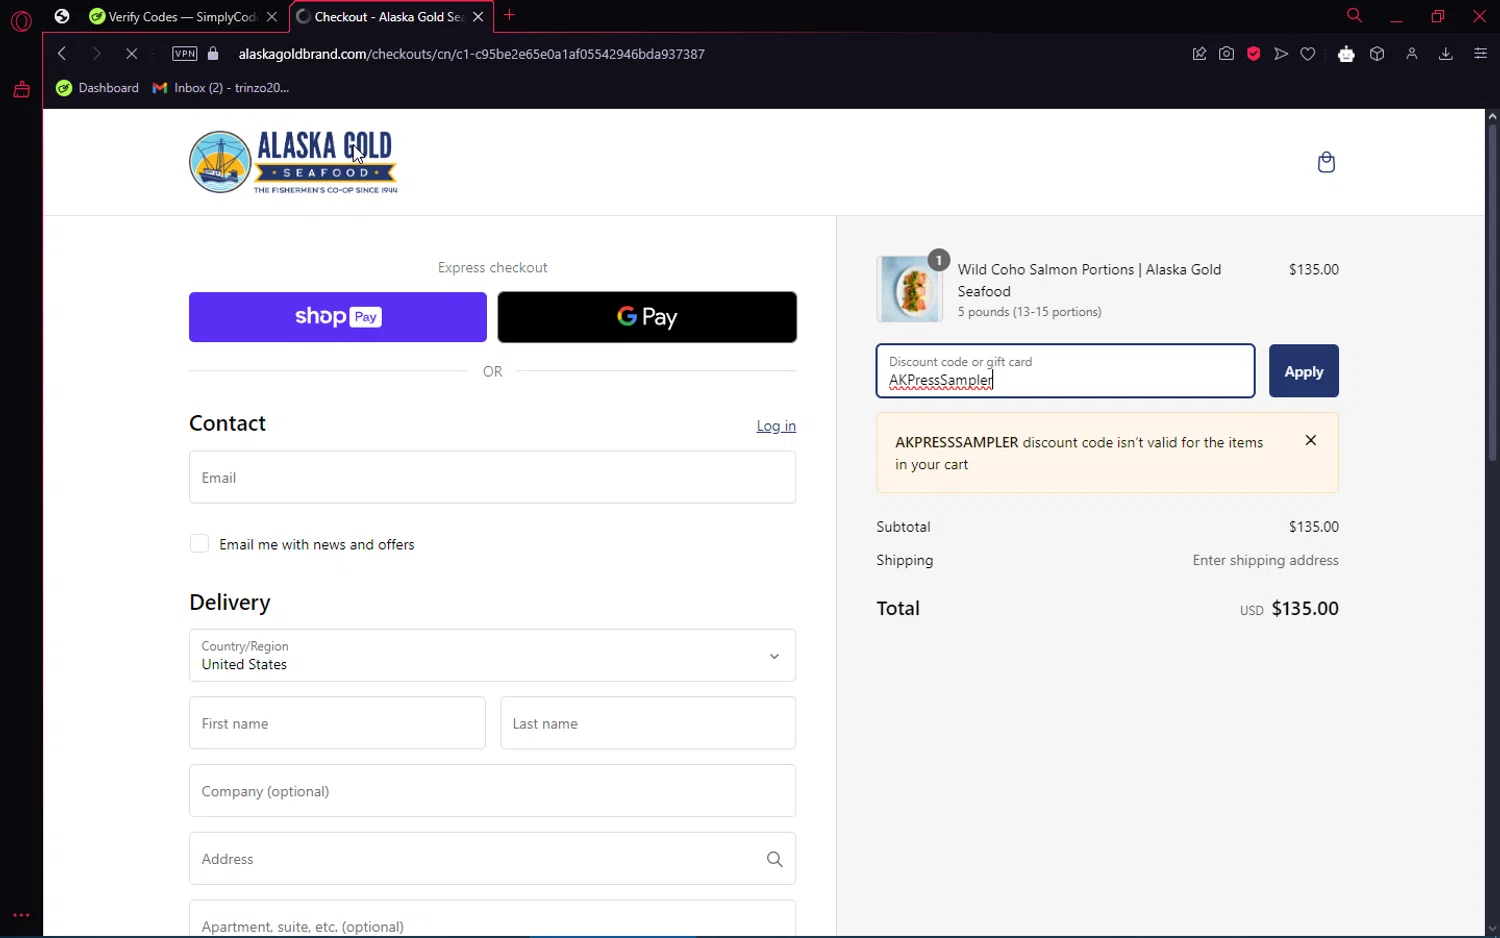Click the address search magnifier icon
The width and height of the screenshot is (1500, 938).
tap(774, 859)
